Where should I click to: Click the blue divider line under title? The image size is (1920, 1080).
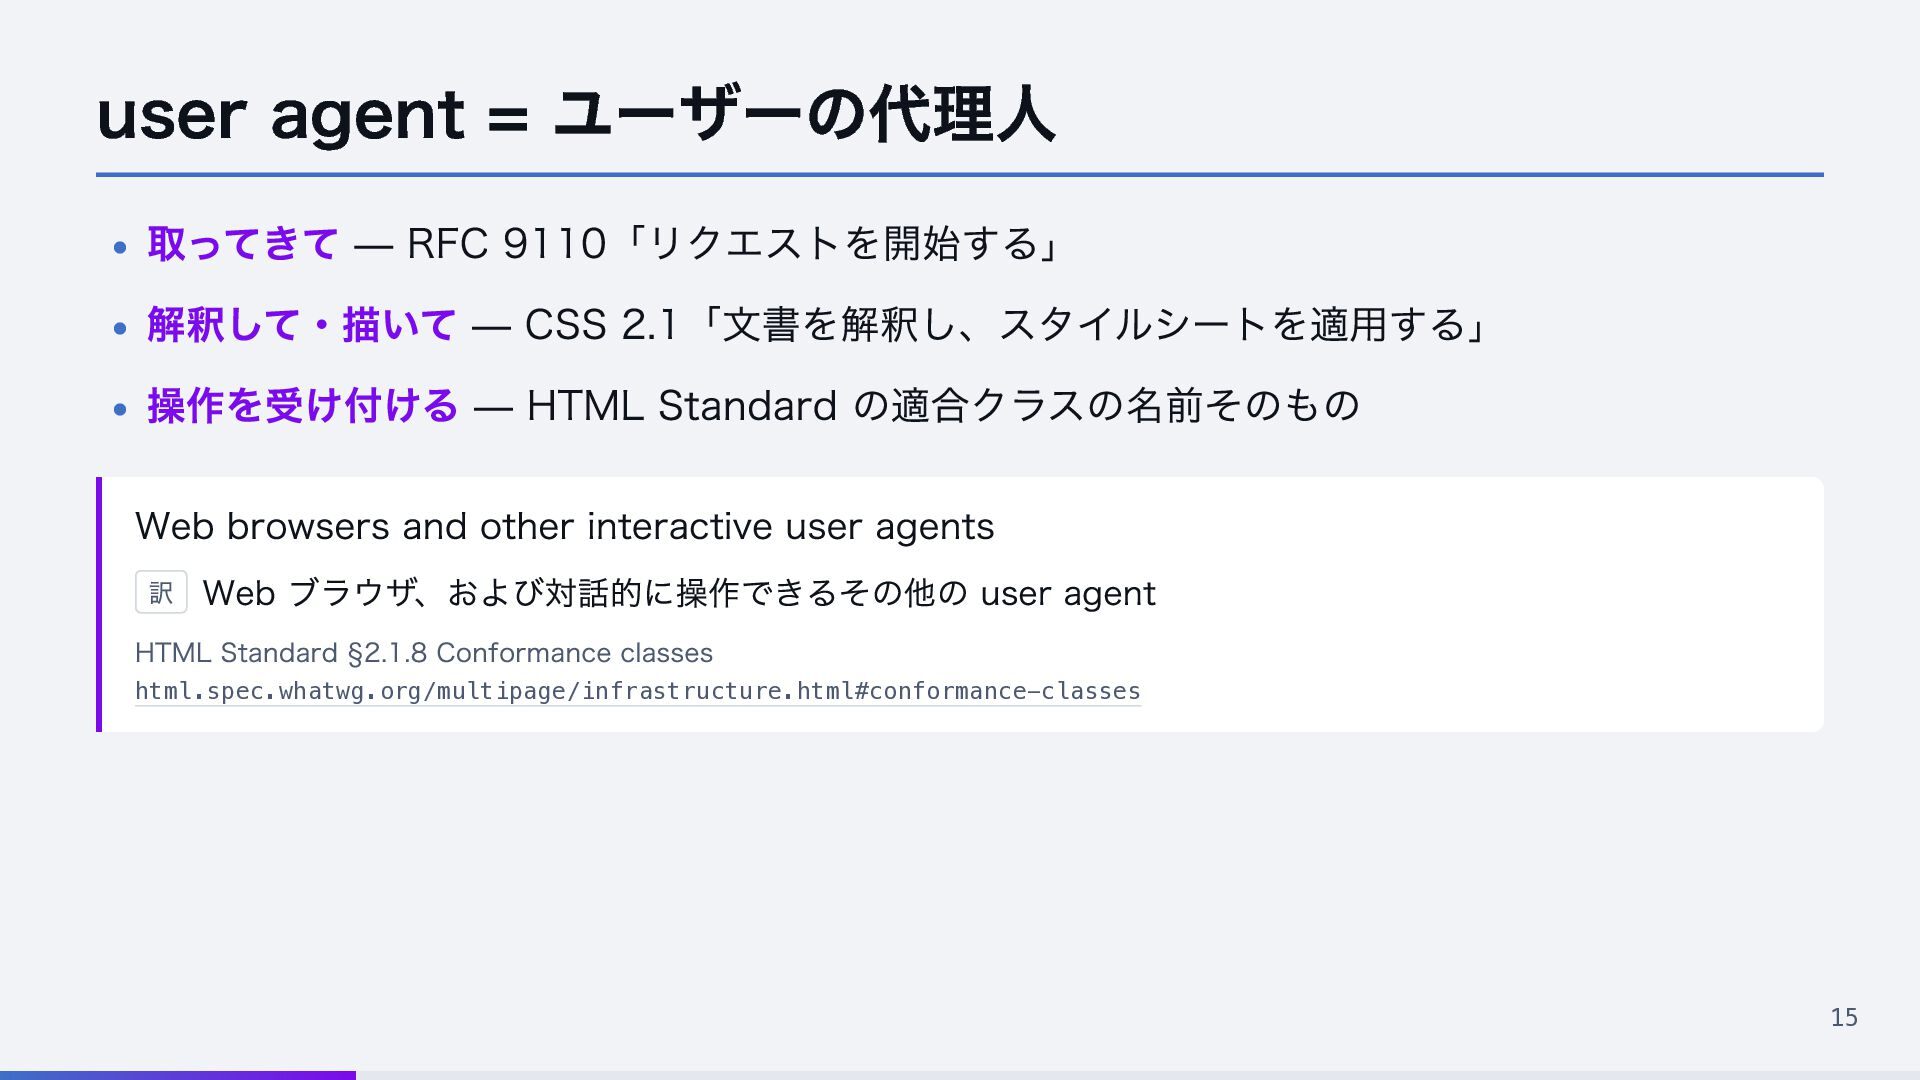pyautogui.click(x=960, y=175)
